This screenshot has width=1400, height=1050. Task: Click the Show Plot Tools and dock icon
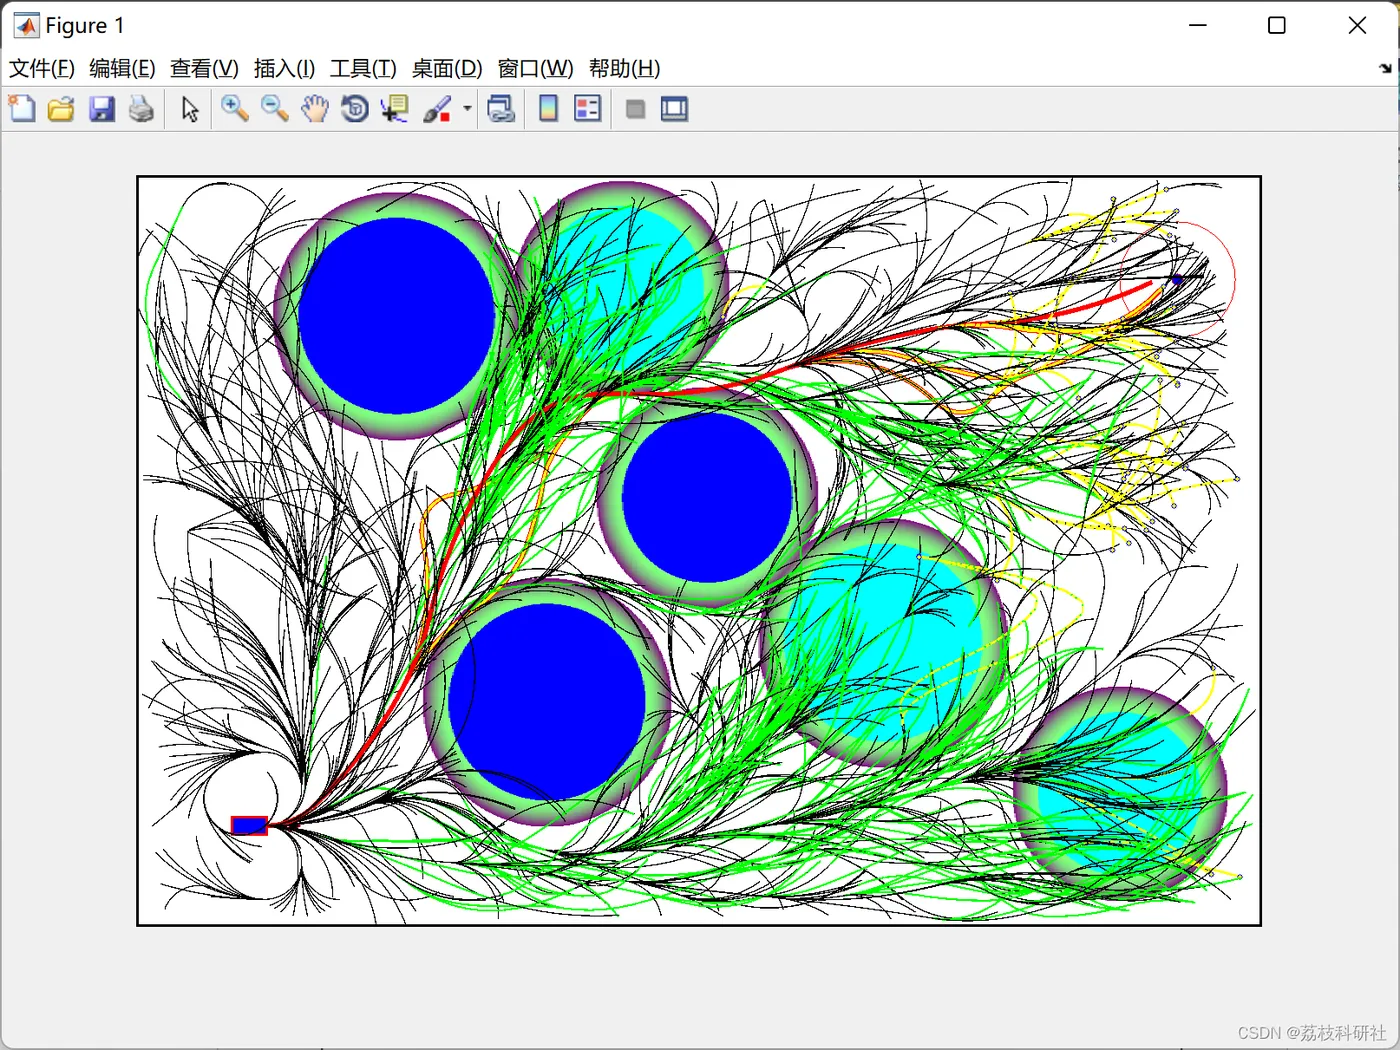tap(675, 109)
